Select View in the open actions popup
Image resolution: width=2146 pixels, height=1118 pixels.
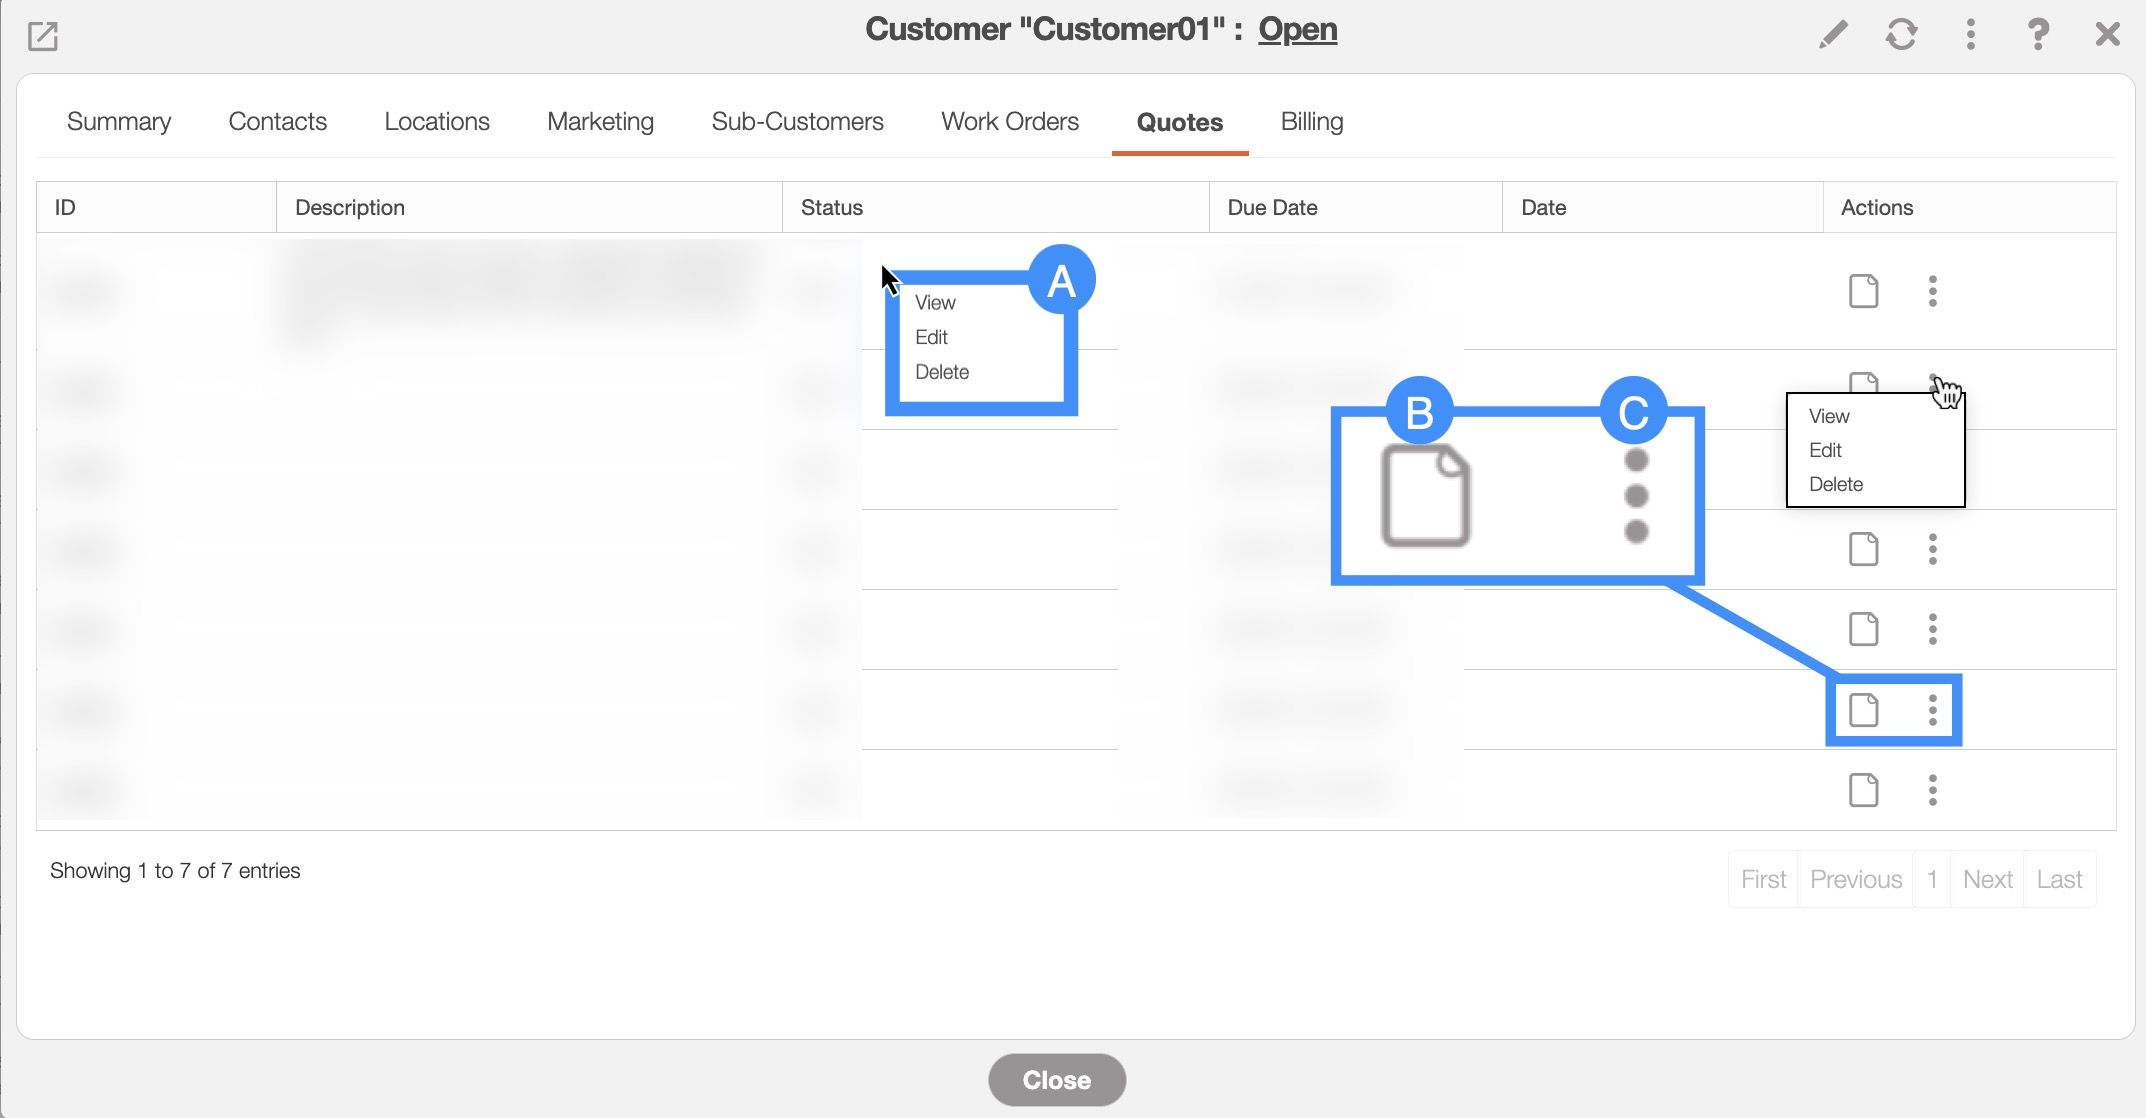point(1829,416)
